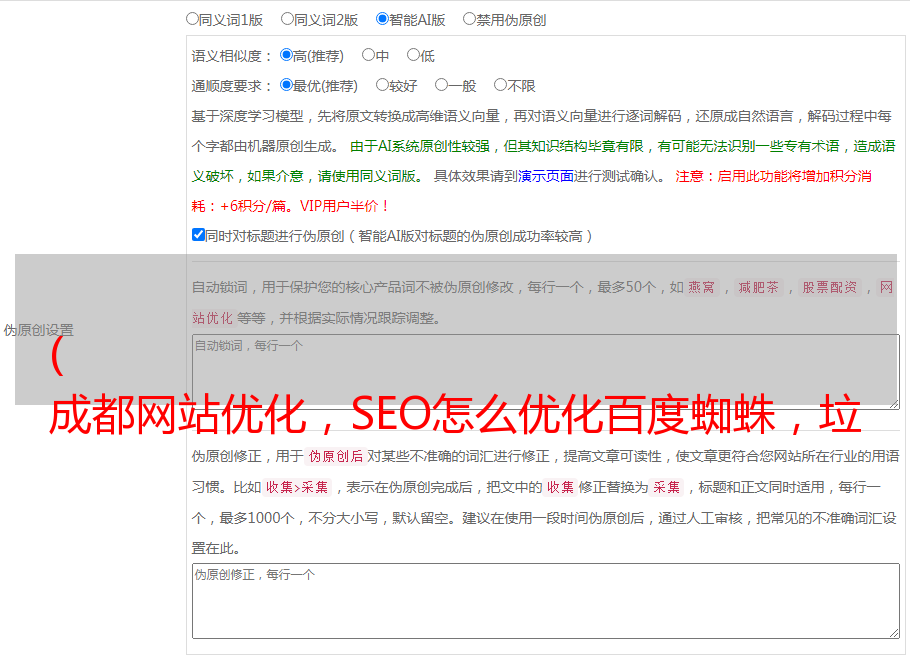Select 禁用伪原创 radio option
Image resolution: width=911 pixels, height=658 pixels.
click(469, 19)
